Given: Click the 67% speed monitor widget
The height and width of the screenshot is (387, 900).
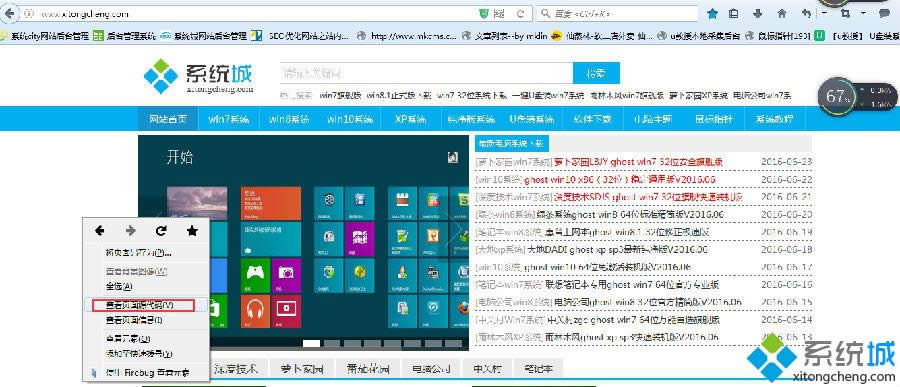Looking at the screenshot, I should pos(837,96).
